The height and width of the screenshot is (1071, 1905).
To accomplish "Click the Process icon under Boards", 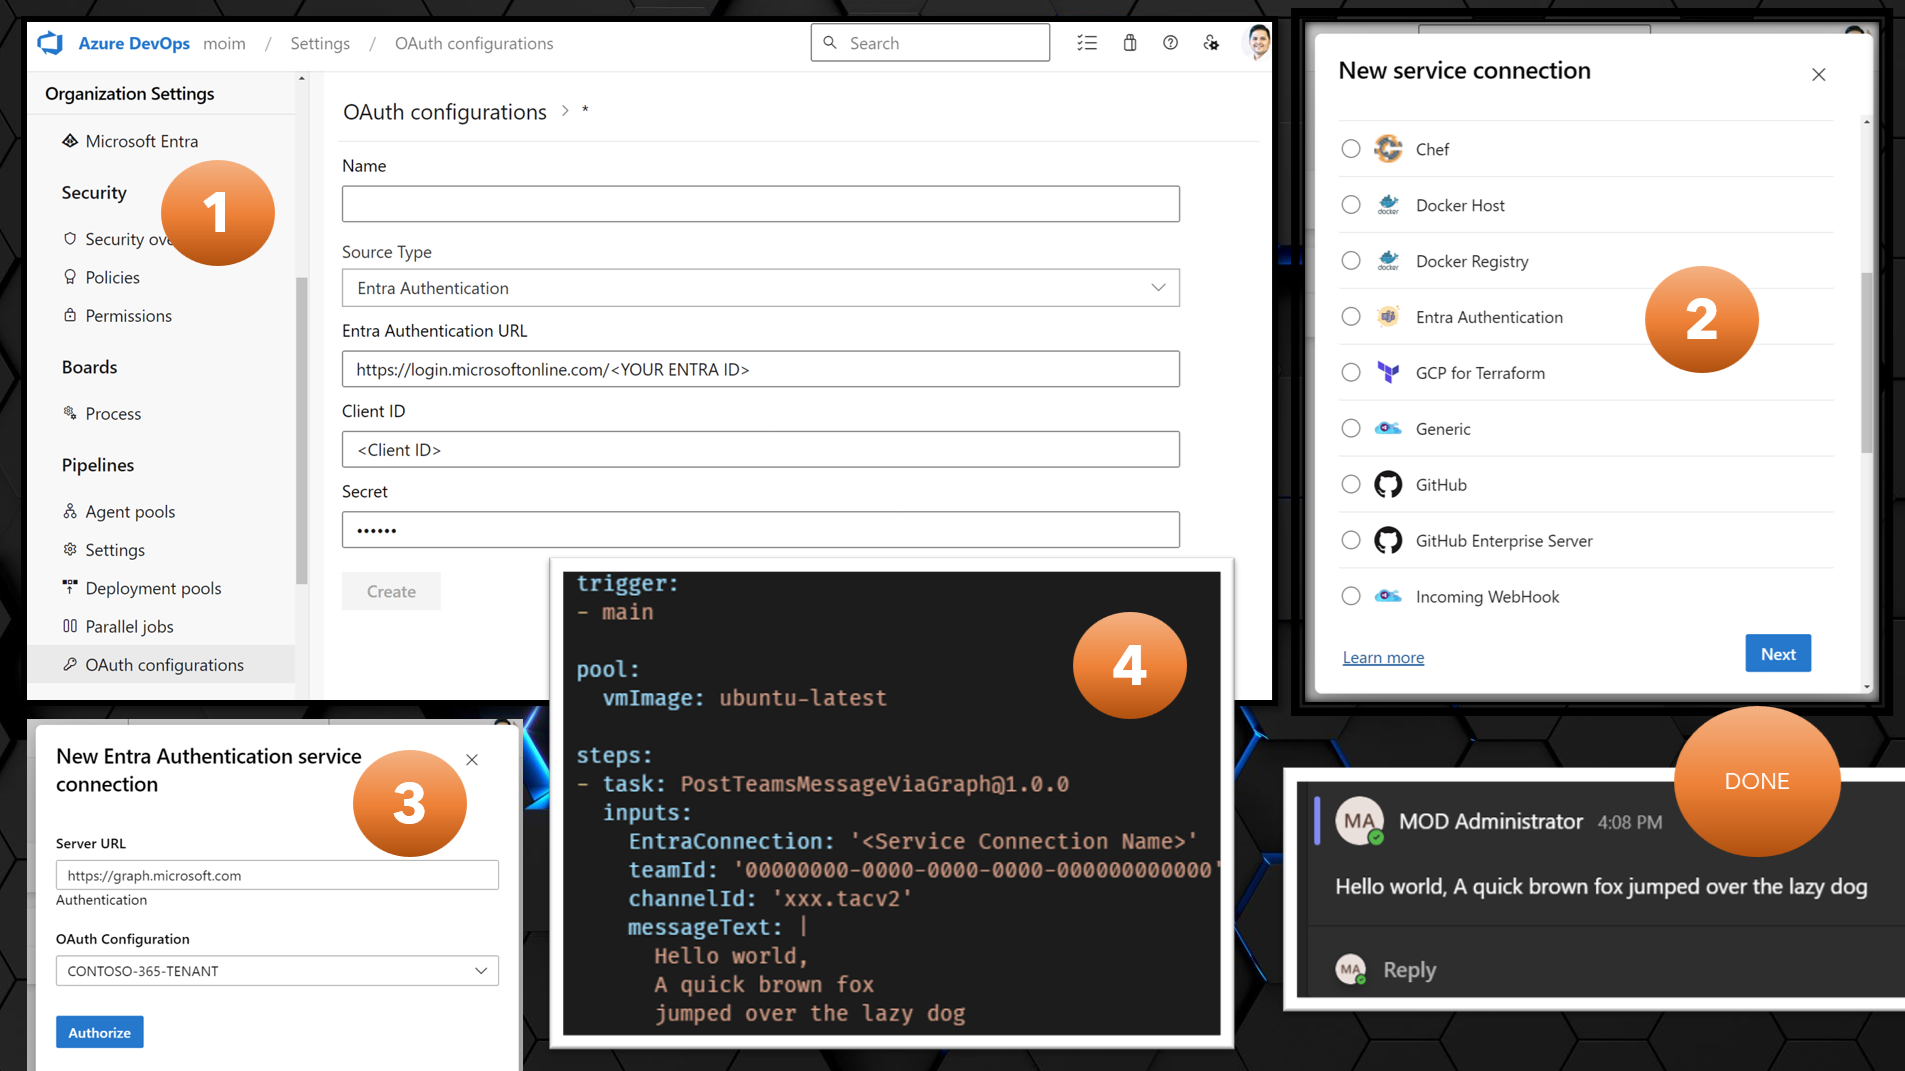I will click(x=70, y=413).
